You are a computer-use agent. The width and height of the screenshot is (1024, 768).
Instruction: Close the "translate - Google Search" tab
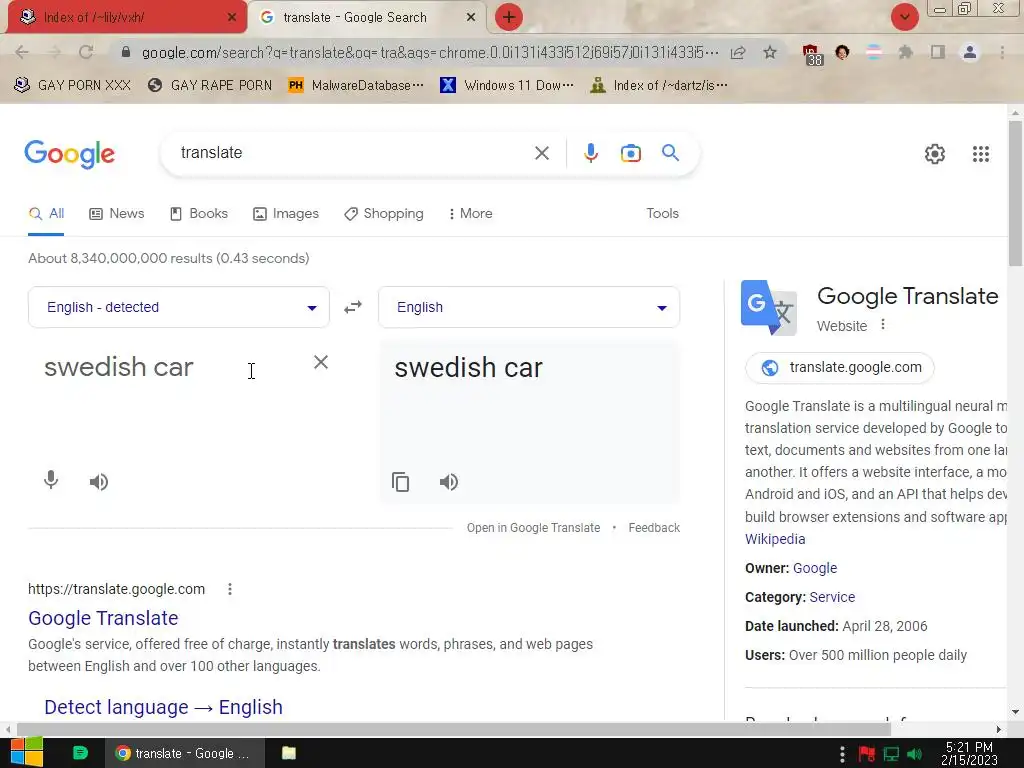coord(471,18)
